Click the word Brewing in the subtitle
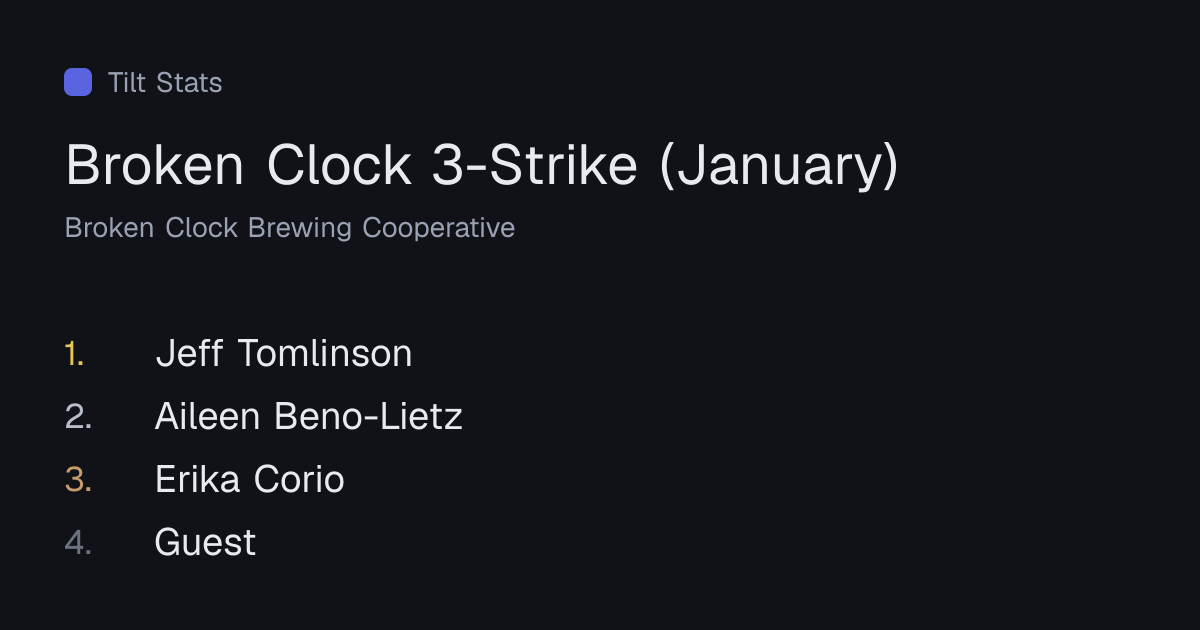 (300, 228)
